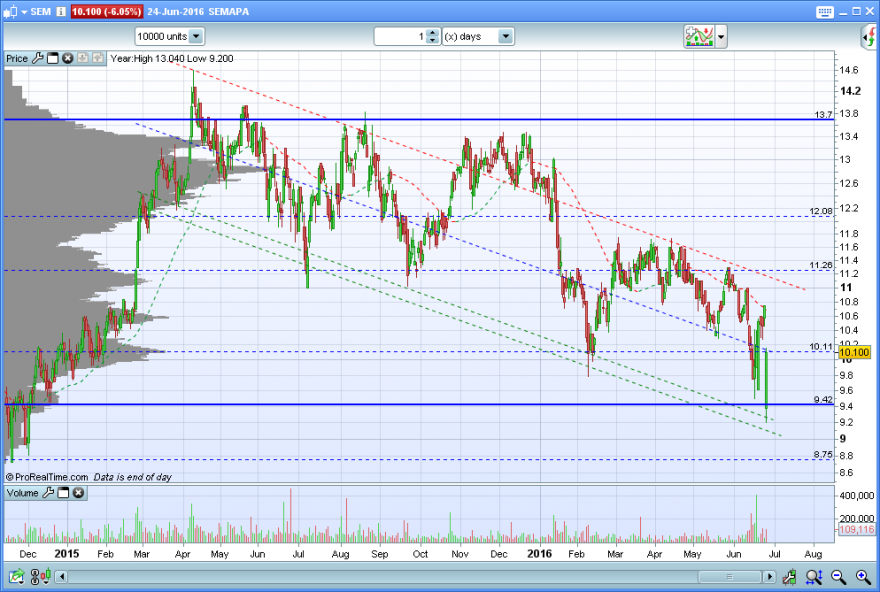
Task: Open Volume panel wrench settings
Action: click(x=48, y=493)
